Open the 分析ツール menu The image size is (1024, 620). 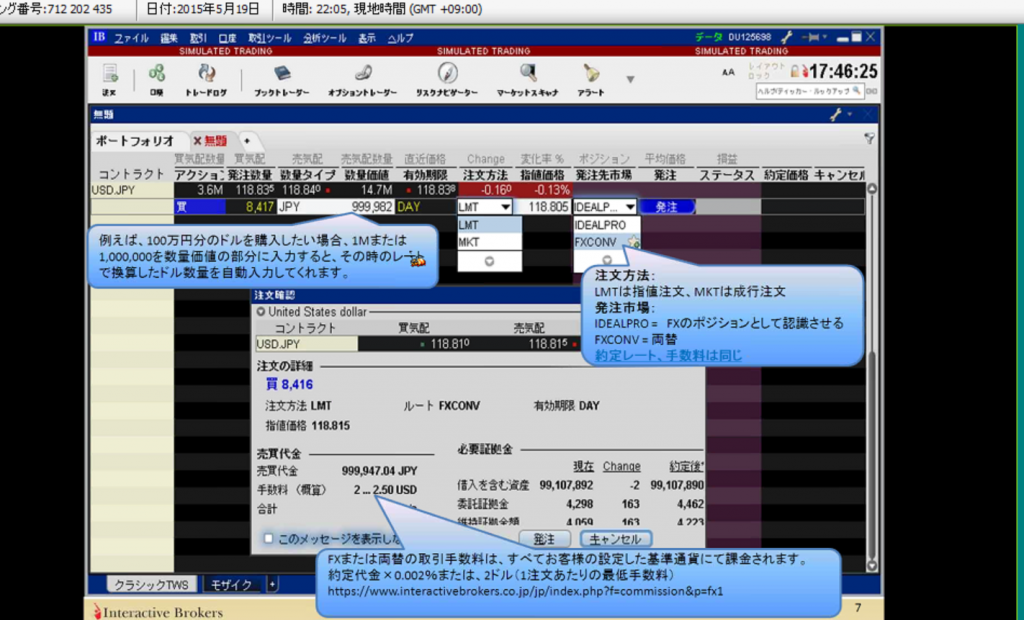(x=325, y=39)
